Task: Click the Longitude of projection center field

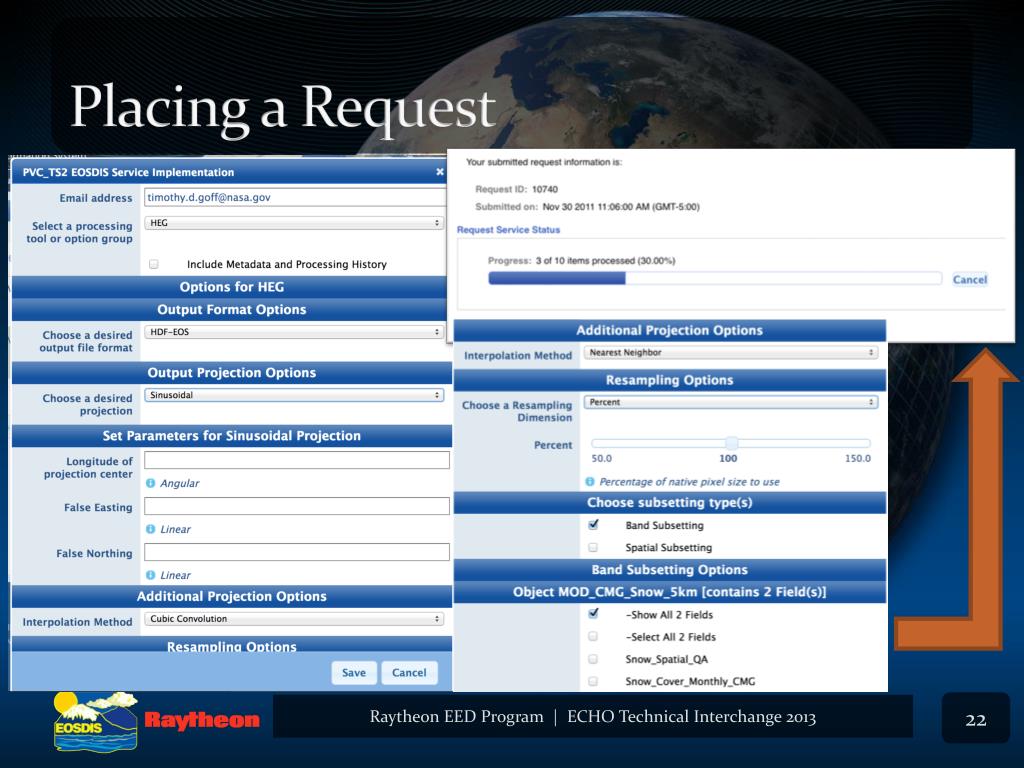Action: tap(296, 460)
